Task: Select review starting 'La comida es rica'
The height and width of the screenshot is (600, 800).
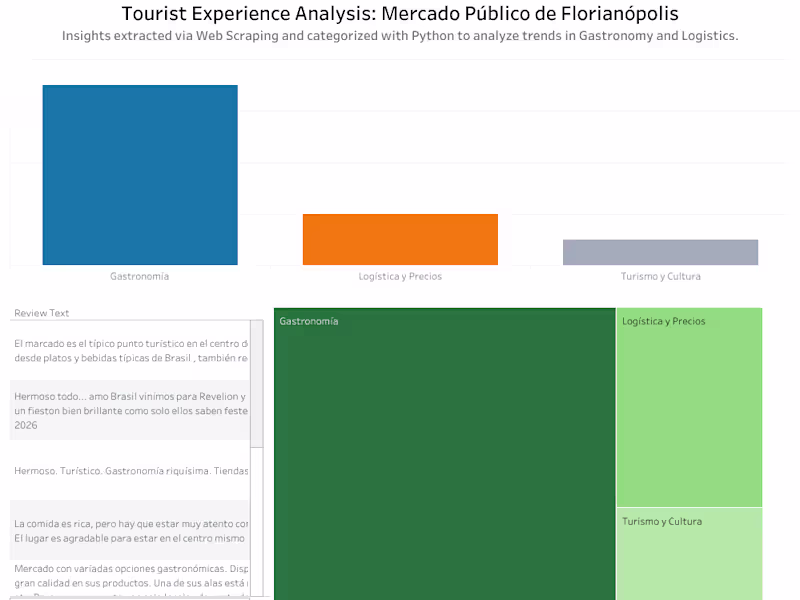Action: click(130, 531)
